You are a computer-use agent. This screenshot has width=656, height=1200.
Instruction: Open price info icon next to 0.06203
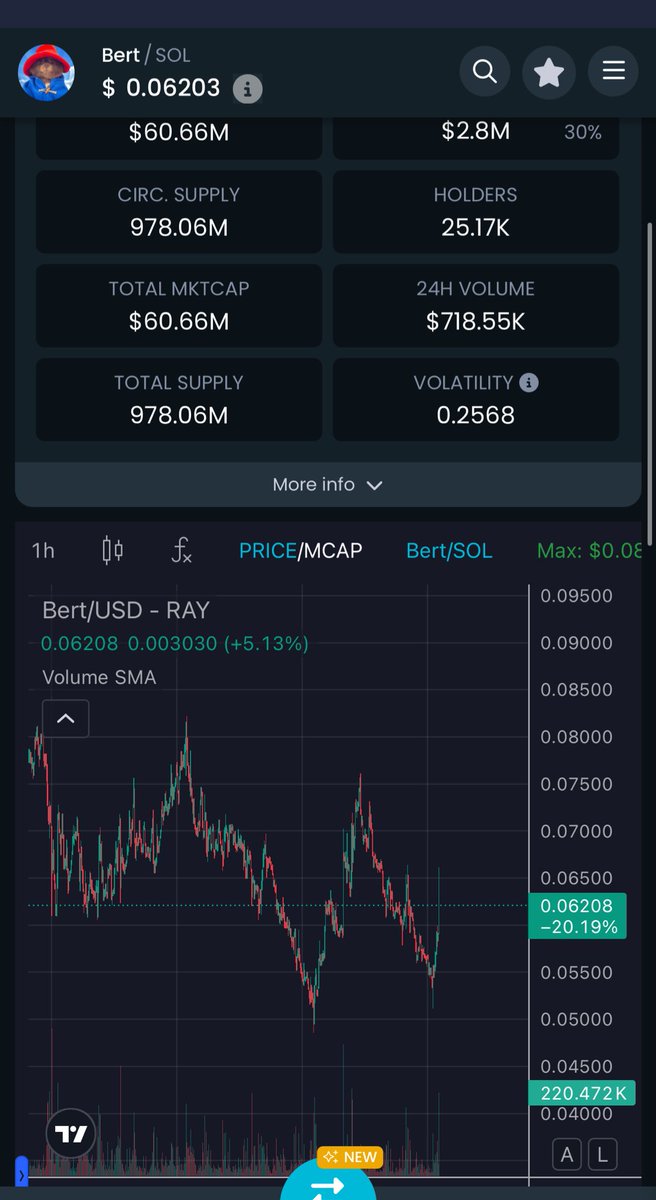pyautogui.click(x=247, y=89)
